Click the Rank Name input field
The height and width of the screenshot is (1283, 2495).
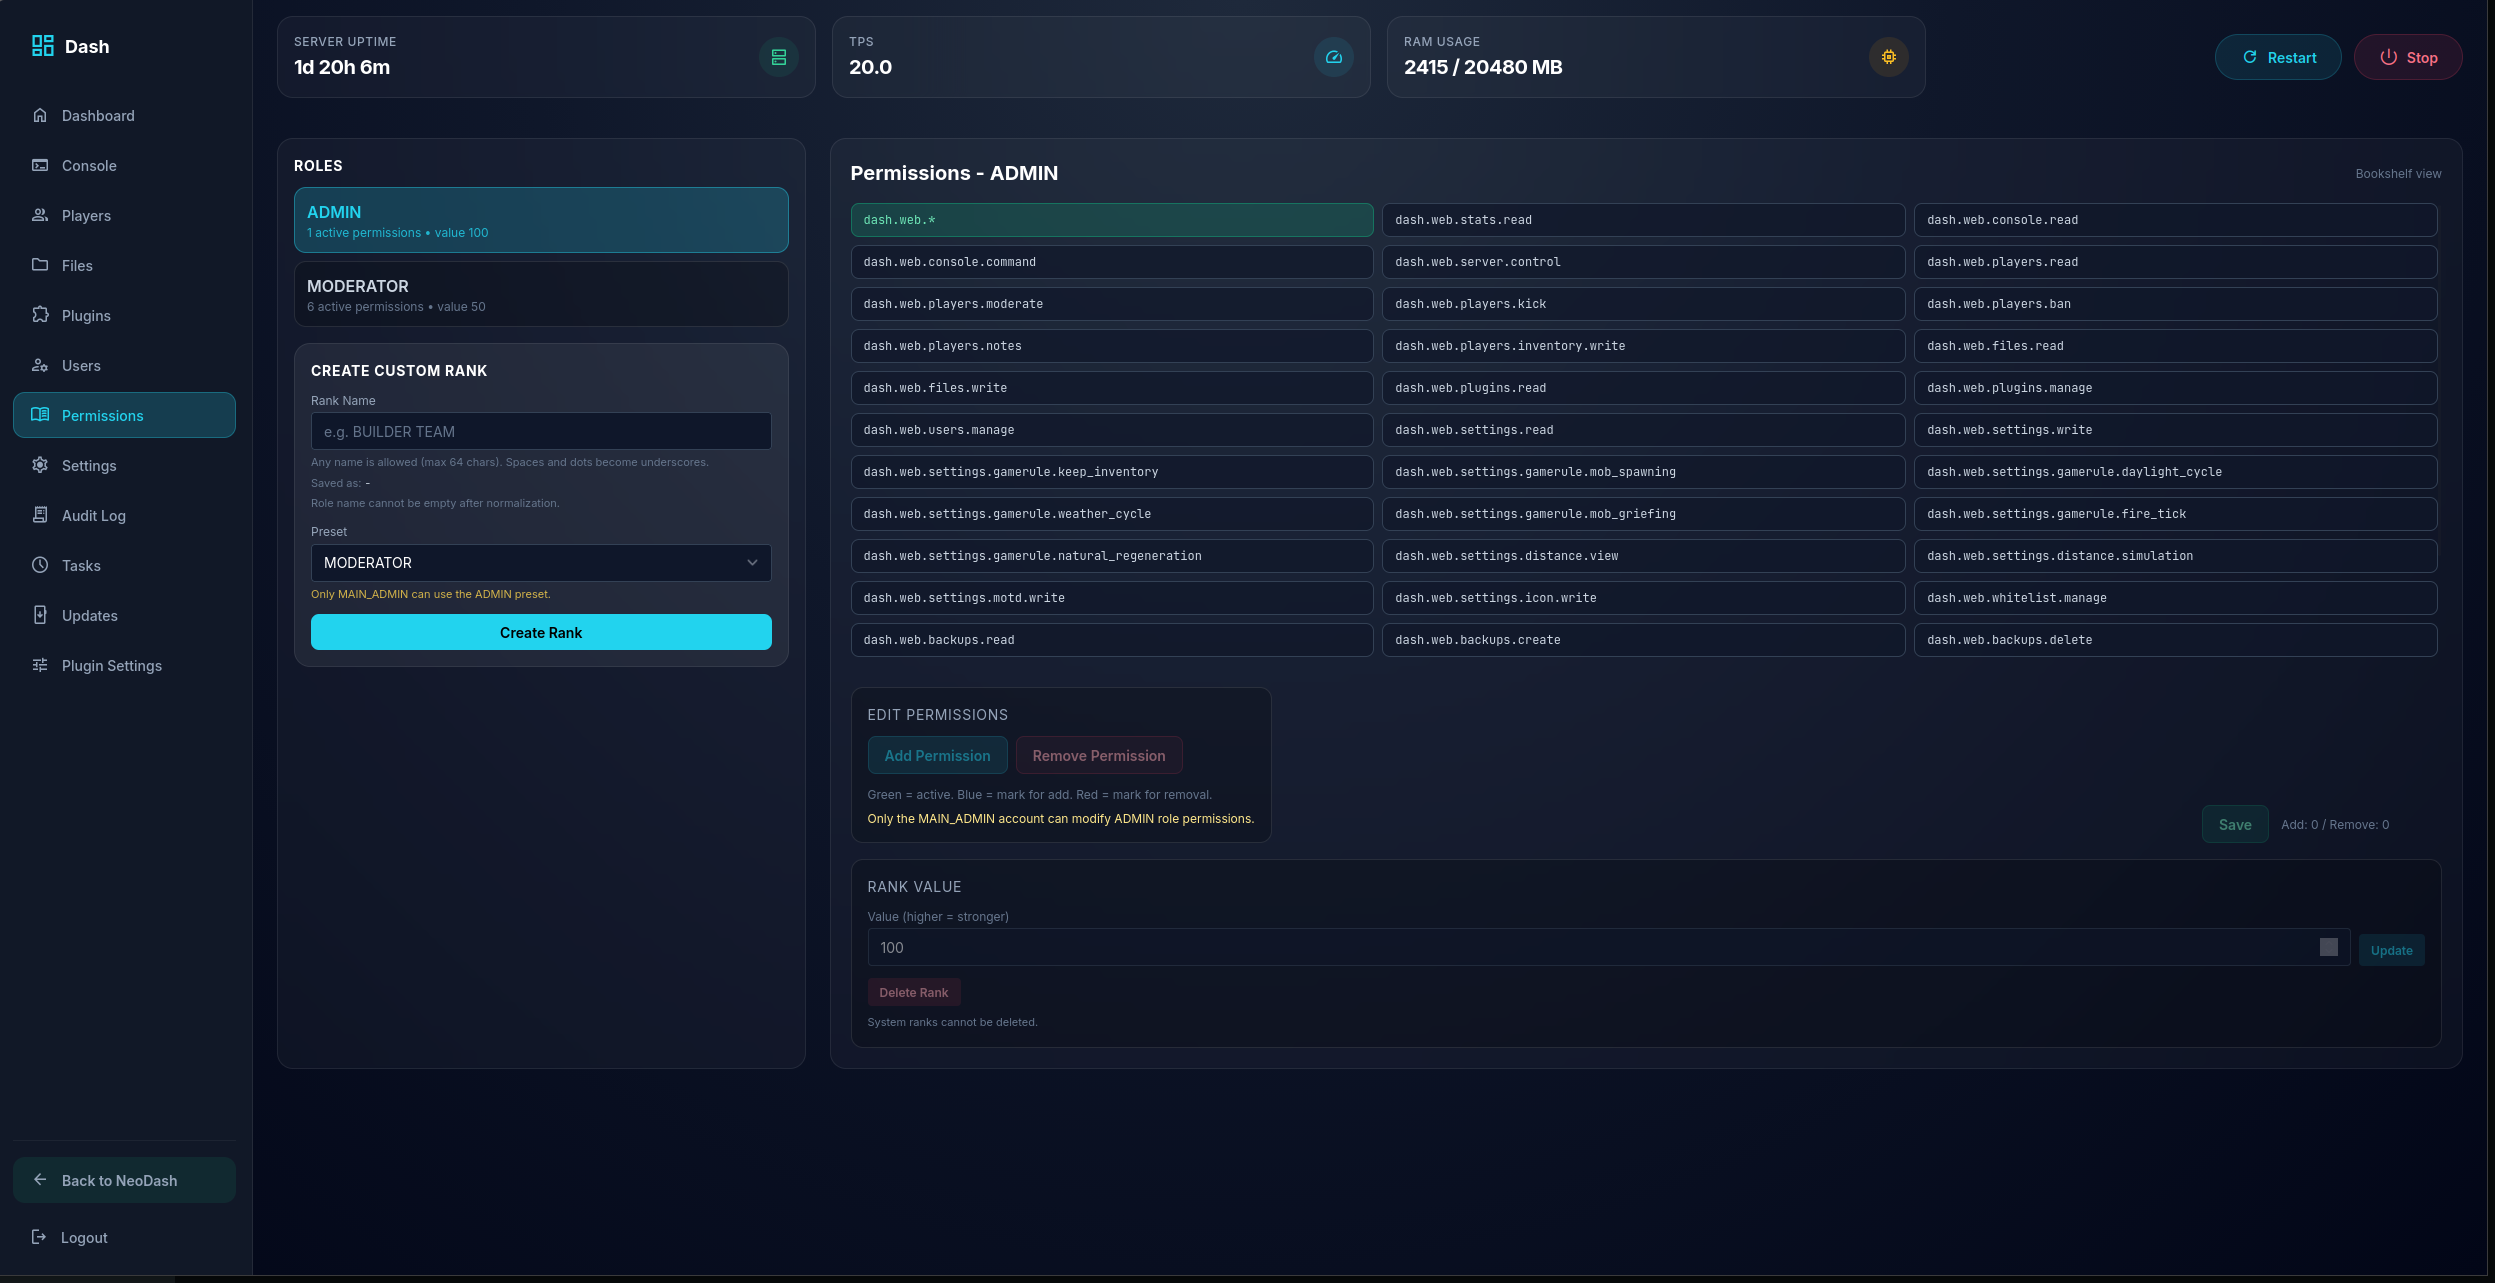pos(541,431)
